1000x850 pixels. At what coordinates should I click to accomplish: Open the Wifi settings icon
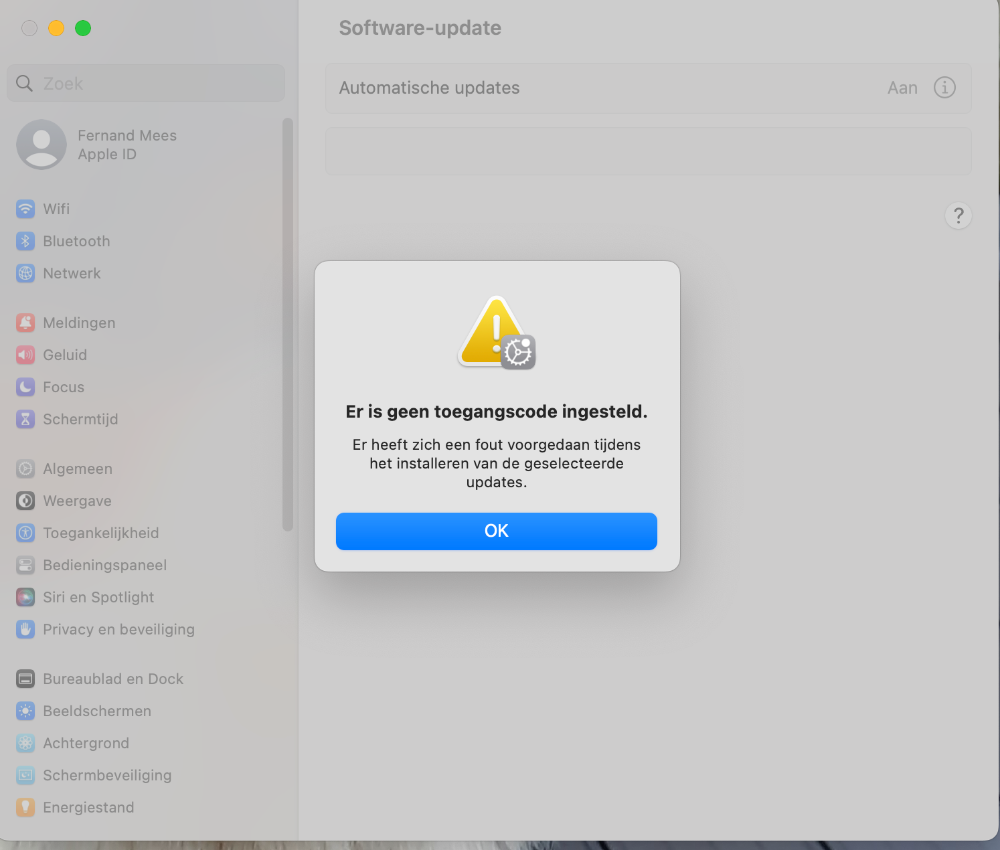pyautogui.click(x=26, y=209)
